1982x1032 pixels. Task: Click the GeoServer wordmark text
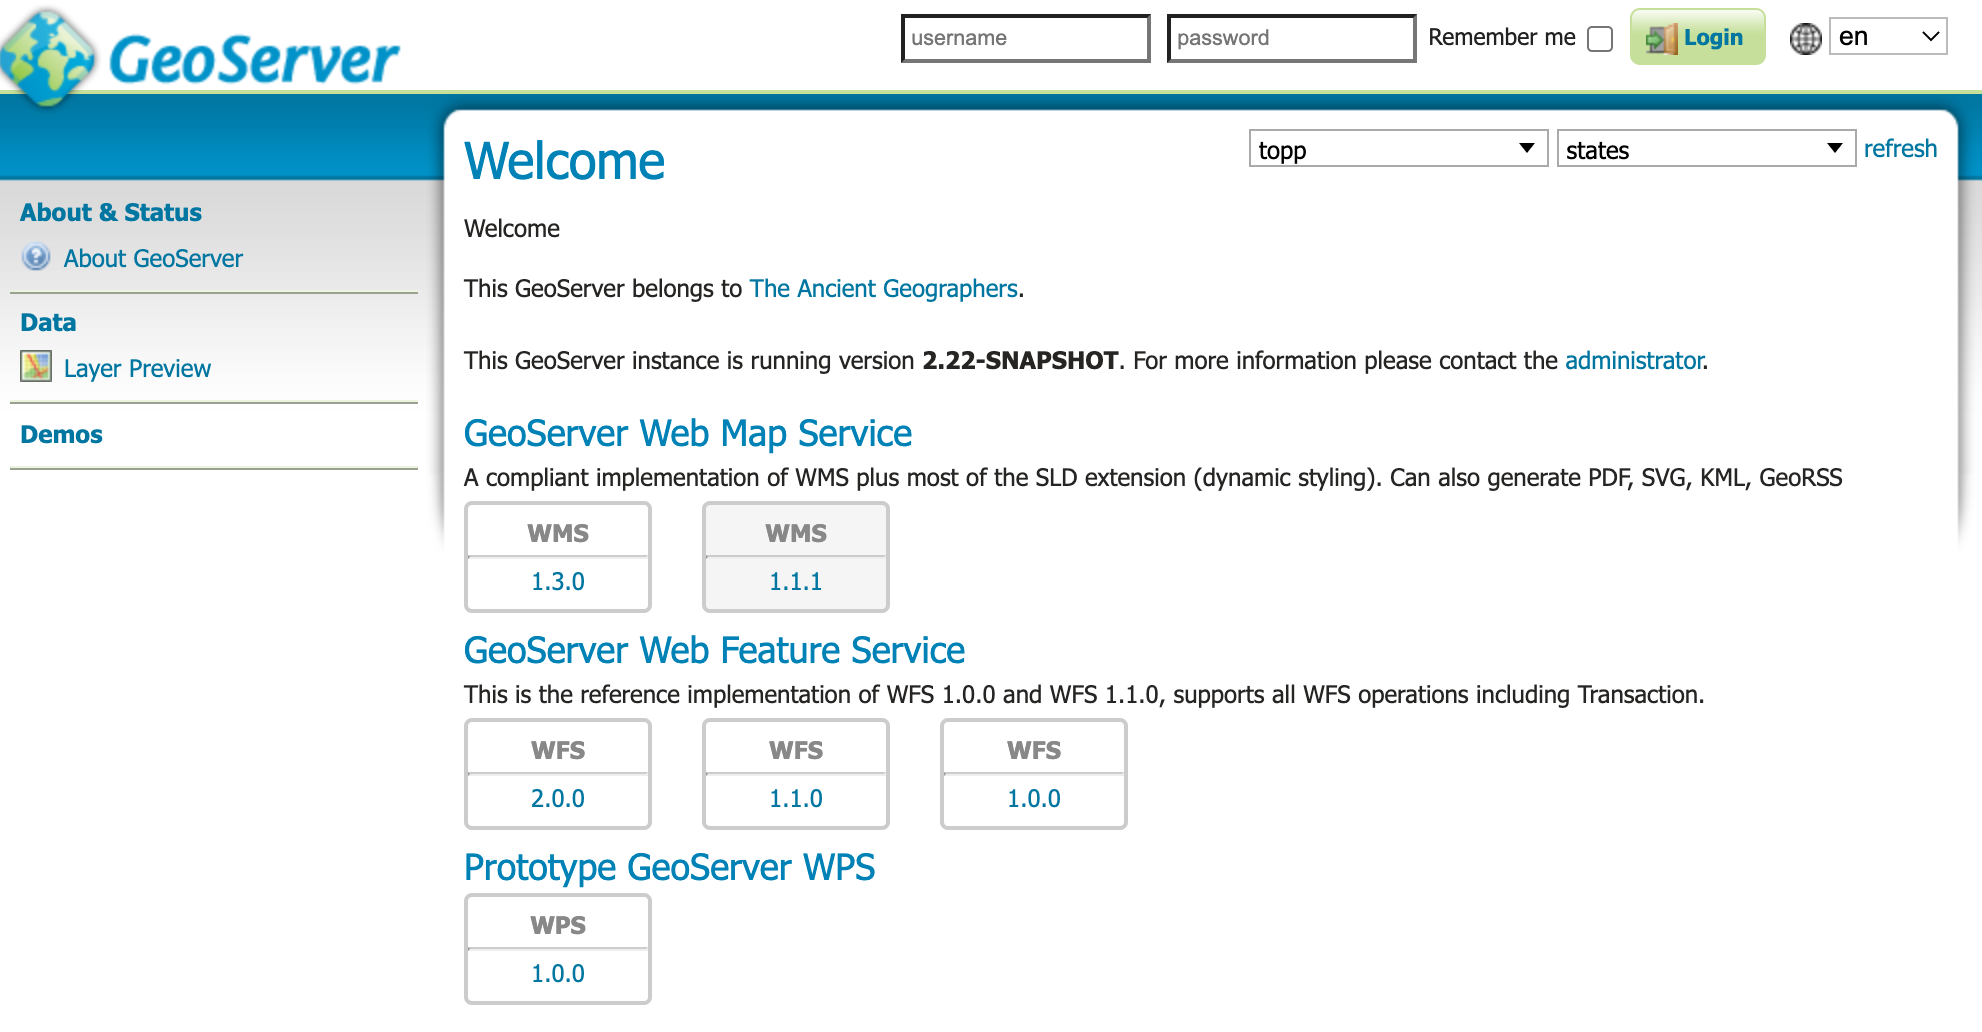point(254,60)
